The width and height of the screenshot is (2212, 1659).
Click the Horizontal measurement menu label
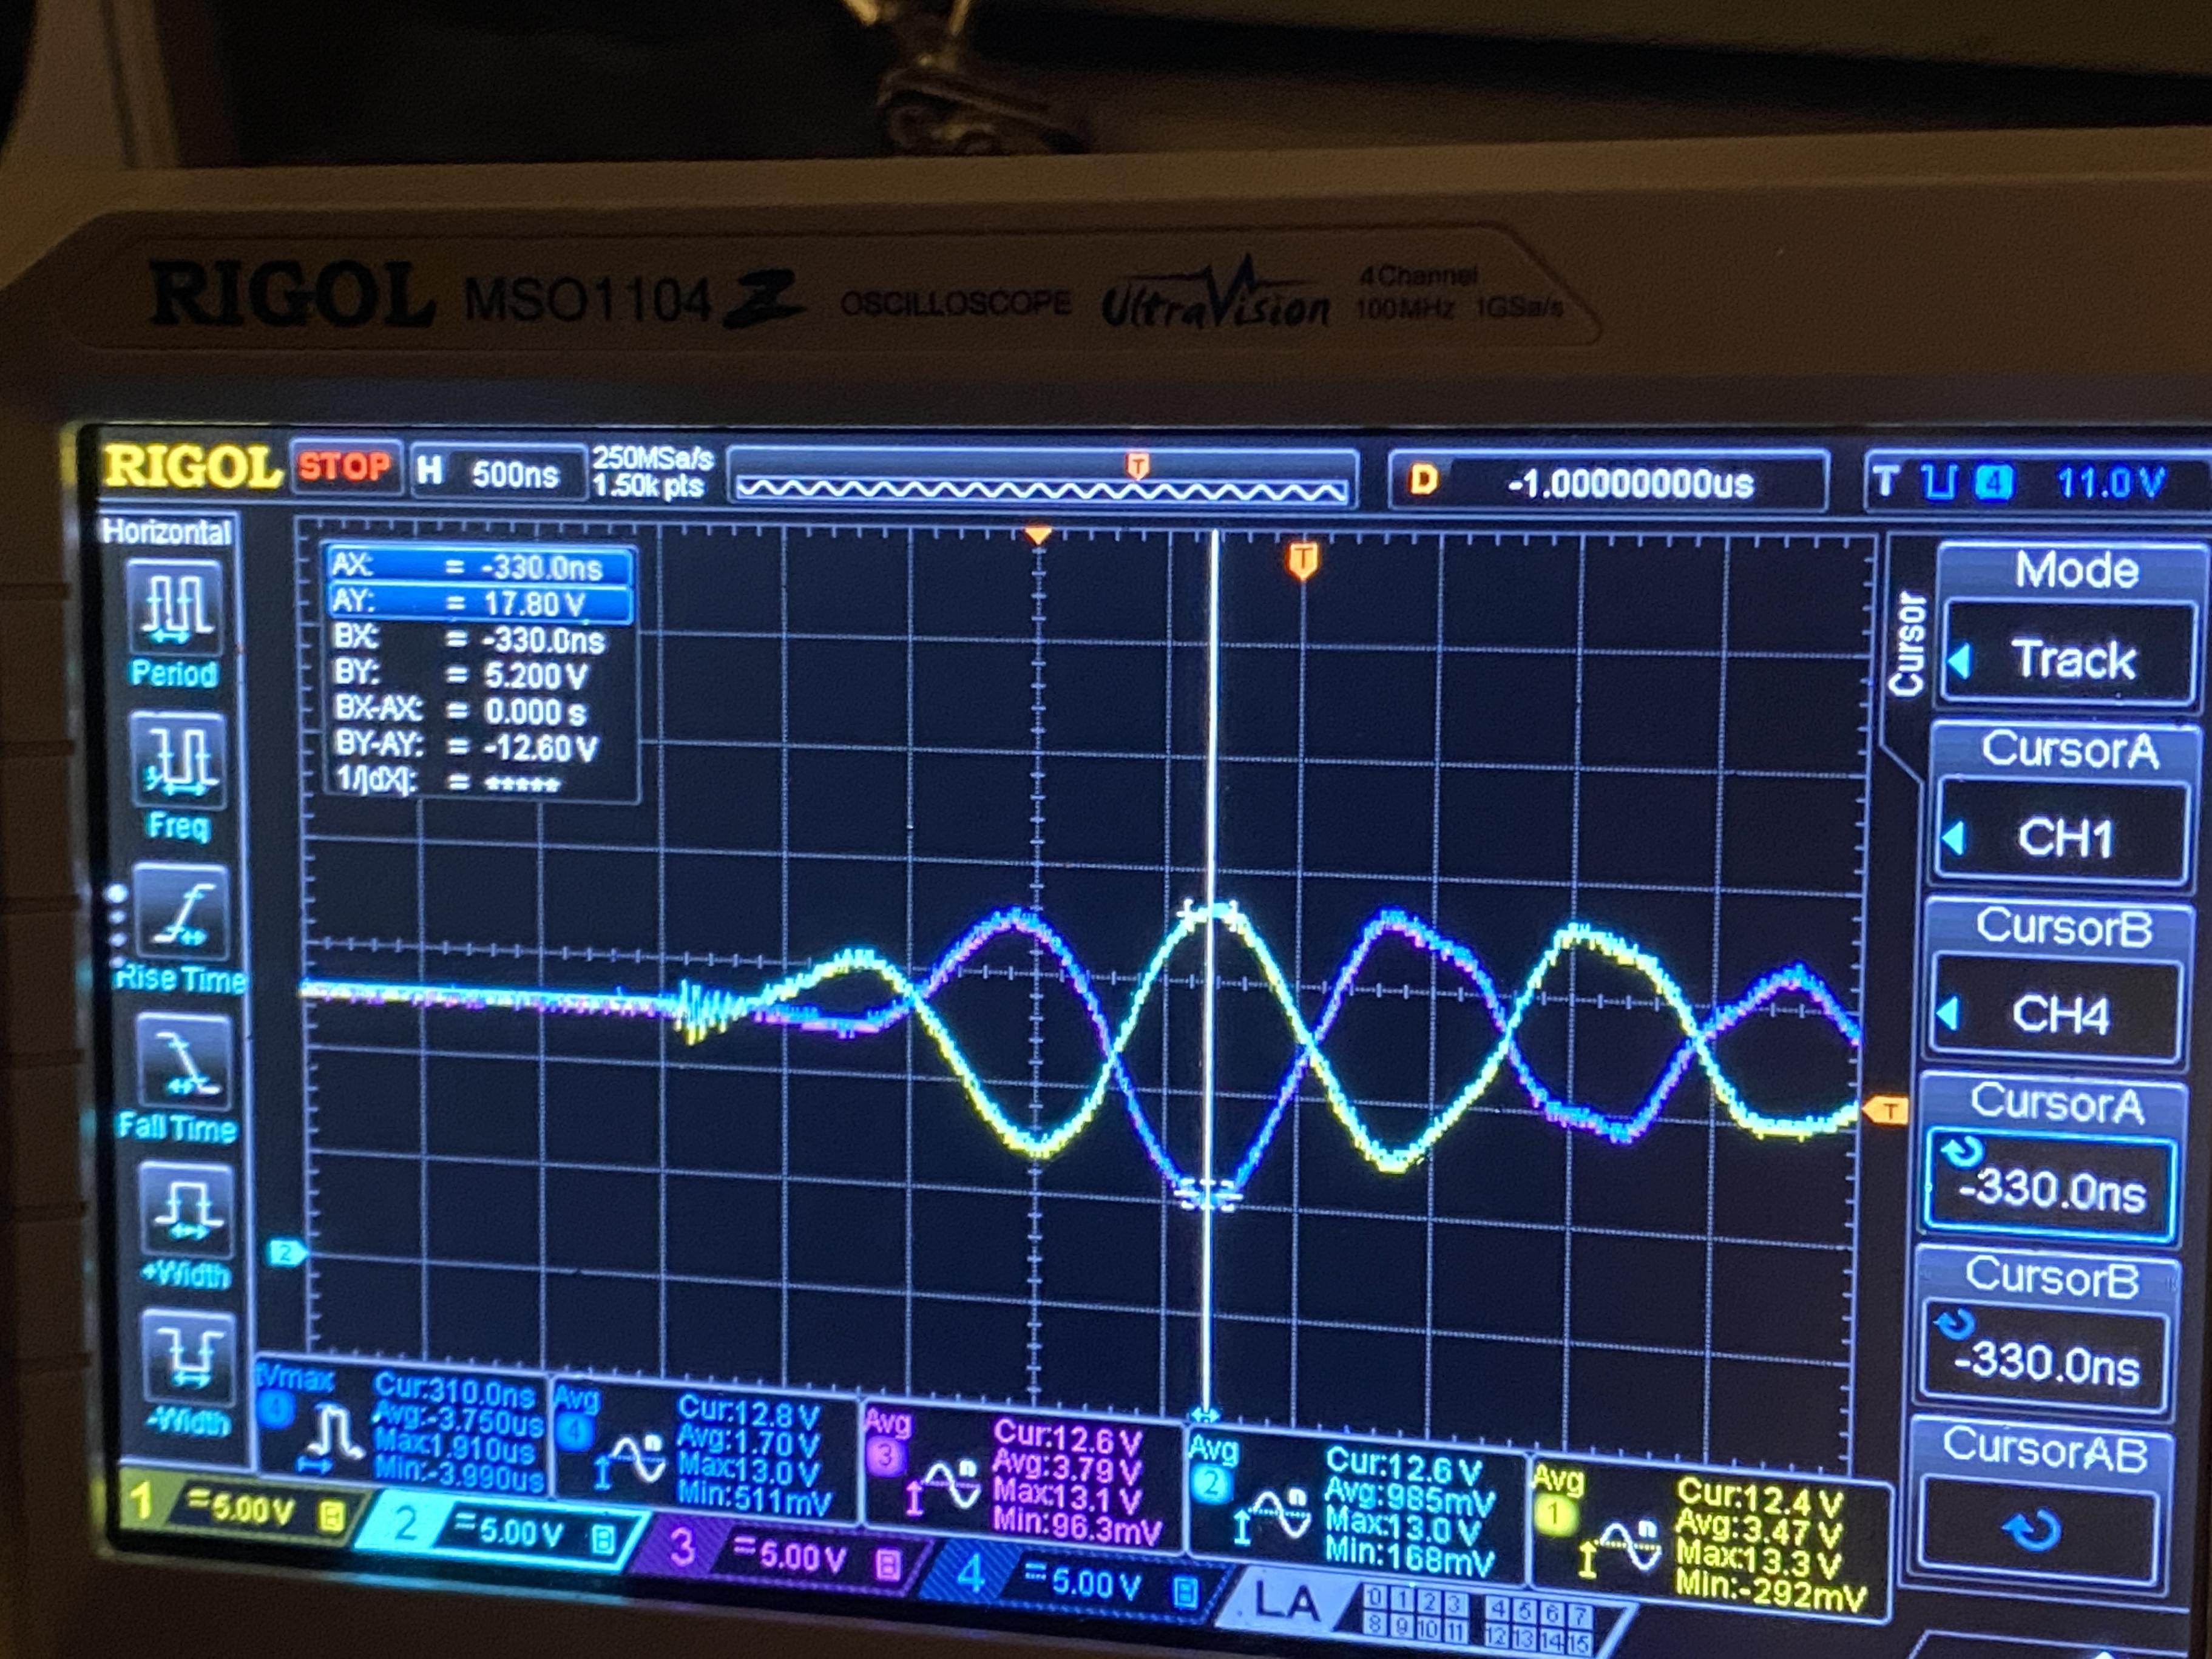166,531
